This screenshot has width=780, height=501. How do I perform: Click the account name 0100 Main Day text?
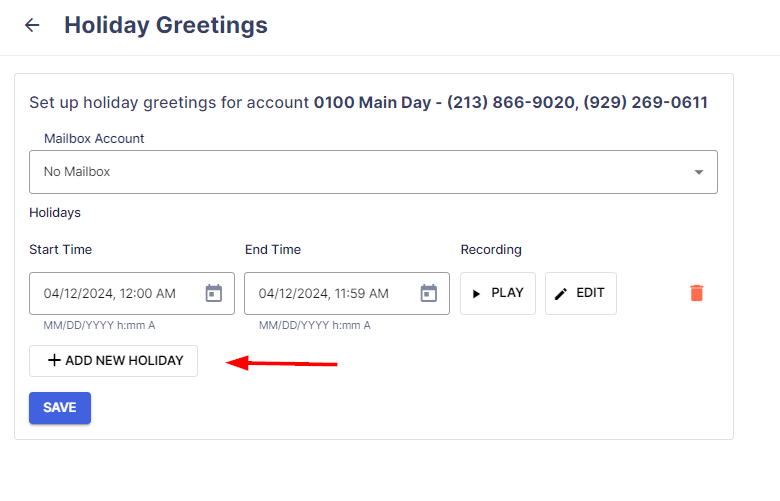pyautogui.click(x=373, y=102)
